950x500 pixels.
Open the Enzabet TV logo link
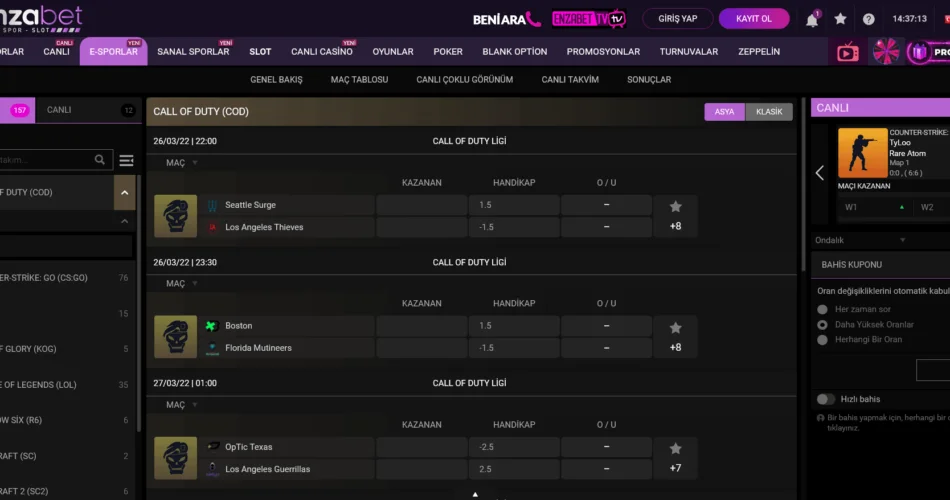tap(588, 19)
